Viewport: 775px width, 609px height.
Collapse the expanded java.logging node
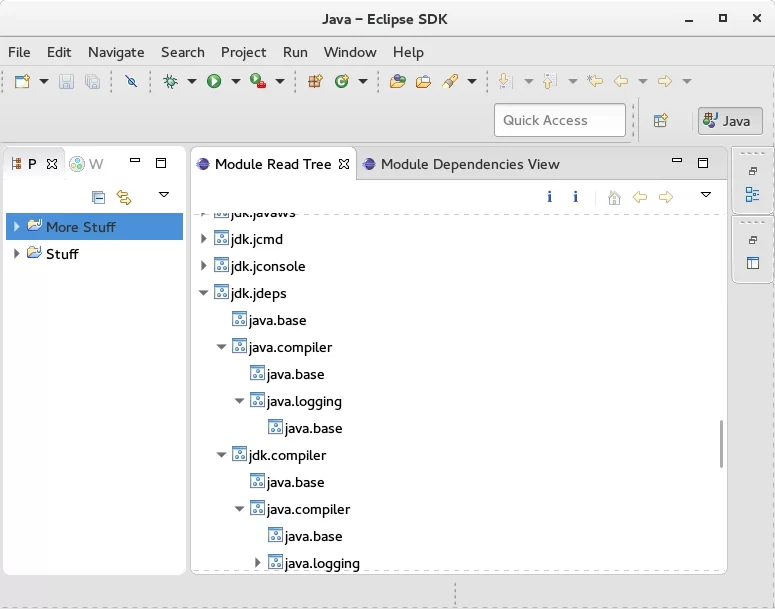[x=239, y=401]
